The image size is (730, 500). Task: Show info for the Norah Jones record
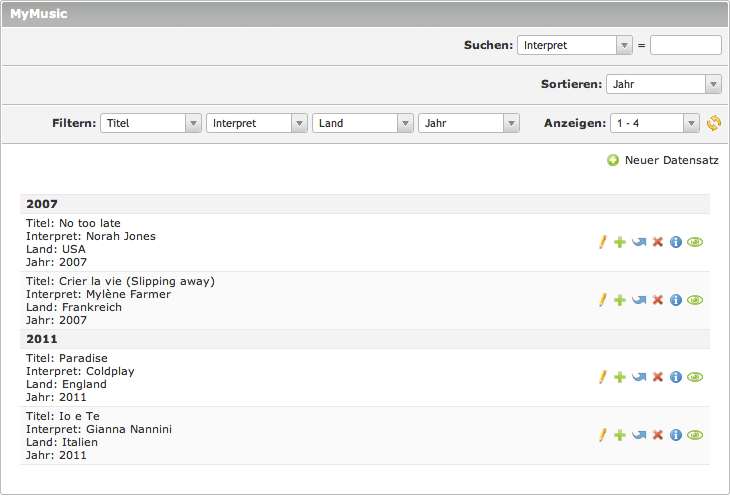(x=676, y=242)
